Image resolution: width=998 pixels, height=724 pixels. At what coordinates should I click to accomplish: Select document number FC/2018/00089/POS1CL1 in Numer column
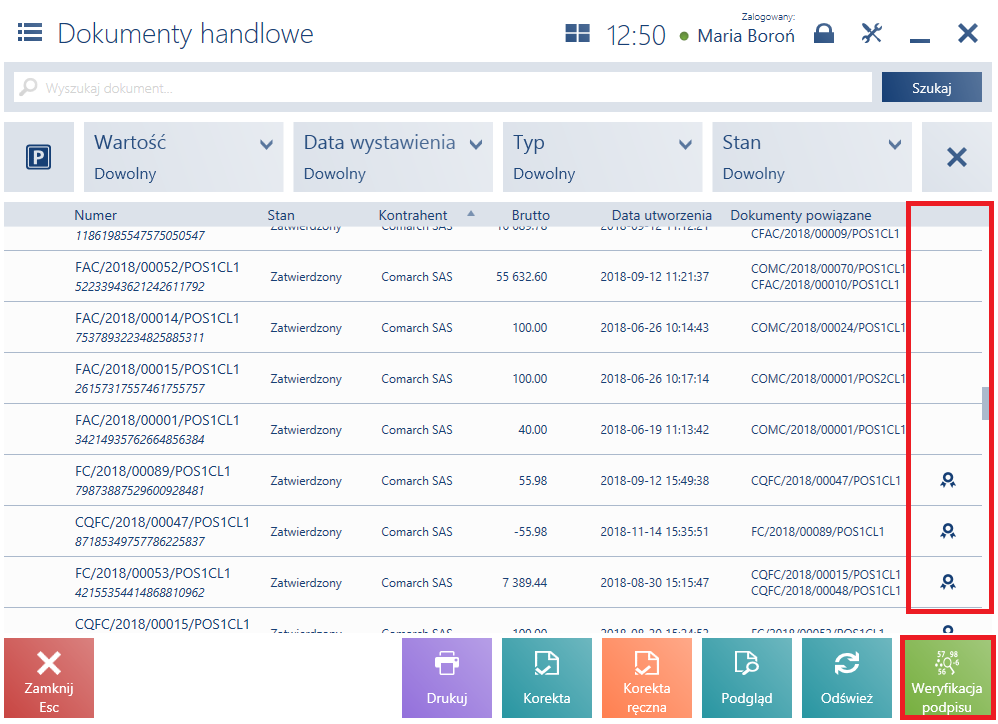[x=153, y=471]
